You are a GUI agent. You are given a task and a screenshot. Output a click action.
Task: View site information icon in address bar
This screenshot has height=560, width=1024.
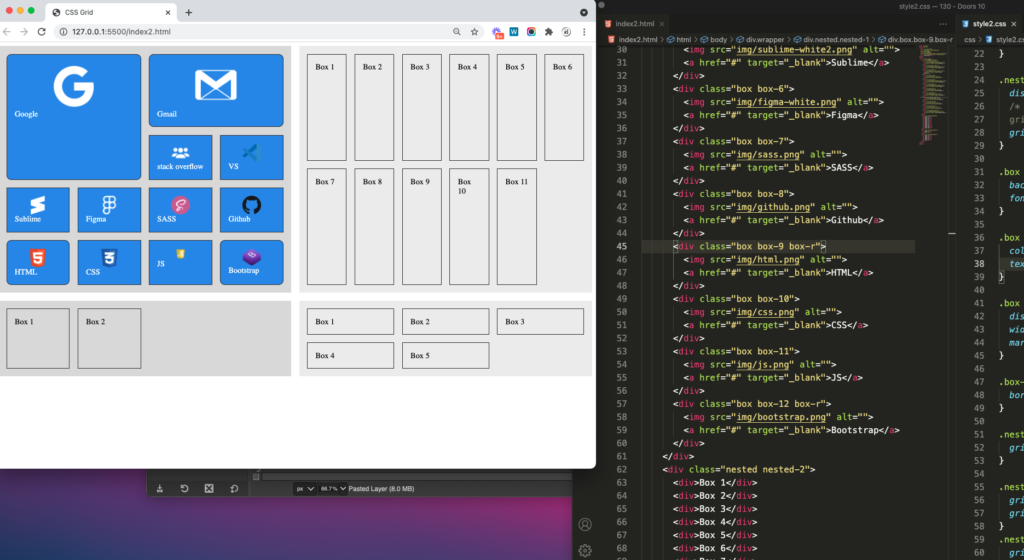click(63, 31)
